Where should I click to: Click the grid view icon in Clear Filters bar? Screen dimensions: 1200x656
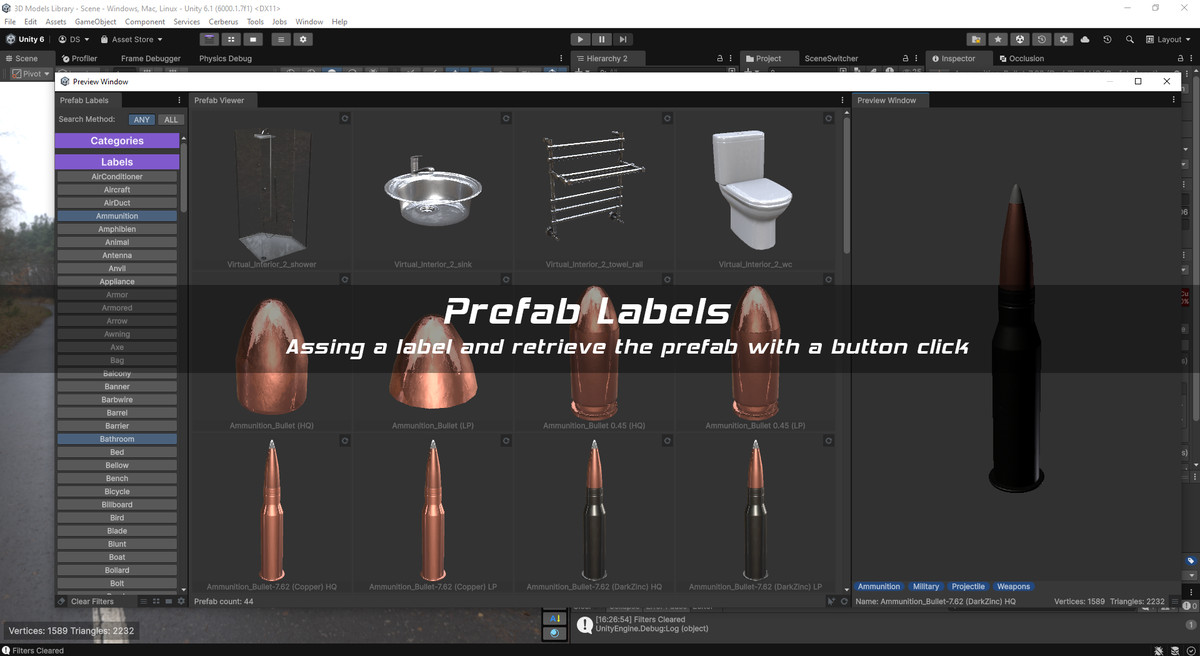(157, 601)
